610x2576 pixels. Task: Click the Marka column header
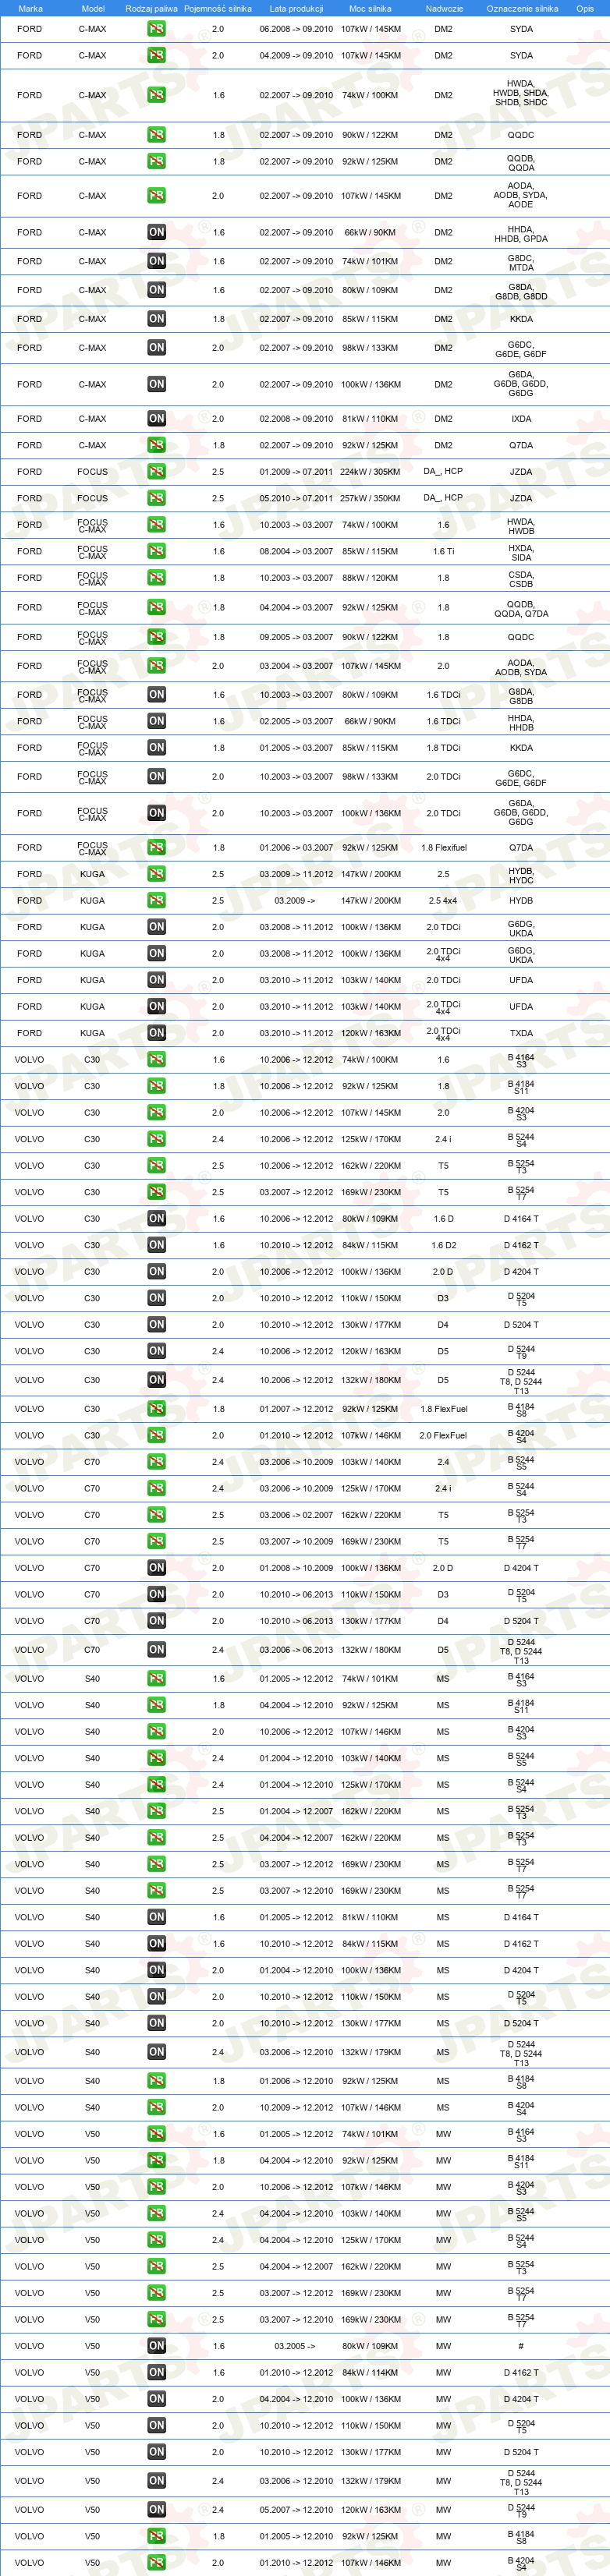[x=30, y=8]
